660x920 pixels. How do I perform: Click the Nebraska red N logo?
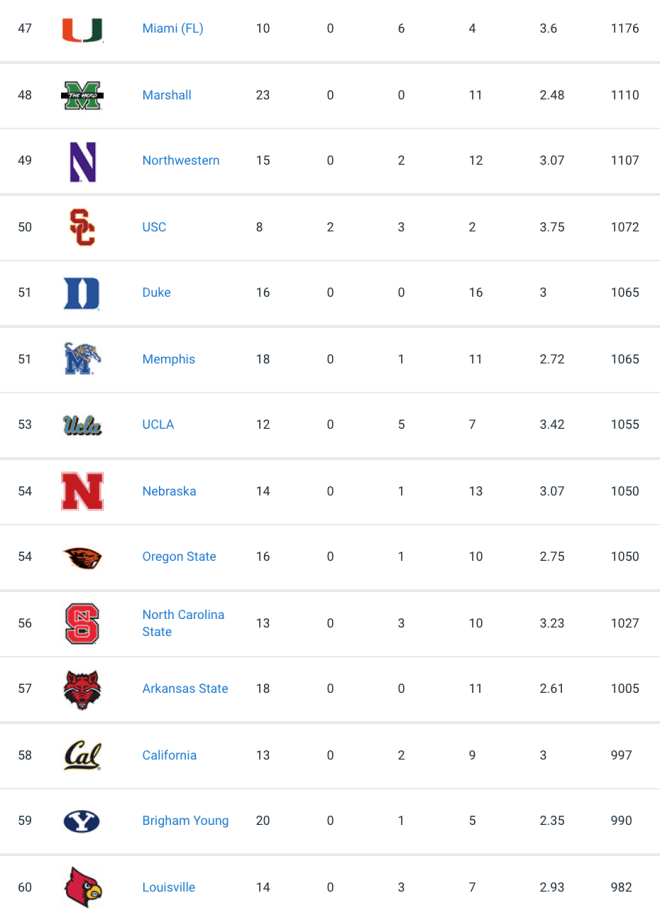[x=83, y=491]
